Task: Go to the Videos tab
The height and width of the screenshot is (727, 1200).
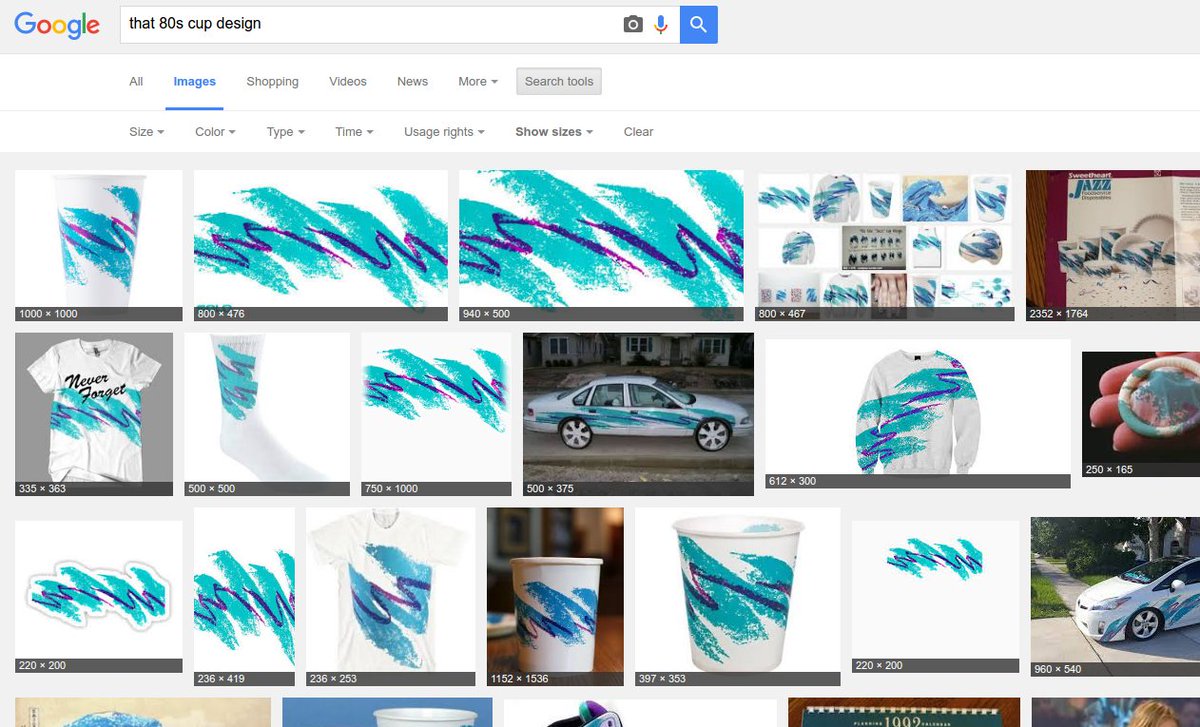Action: tap(348, 82)
